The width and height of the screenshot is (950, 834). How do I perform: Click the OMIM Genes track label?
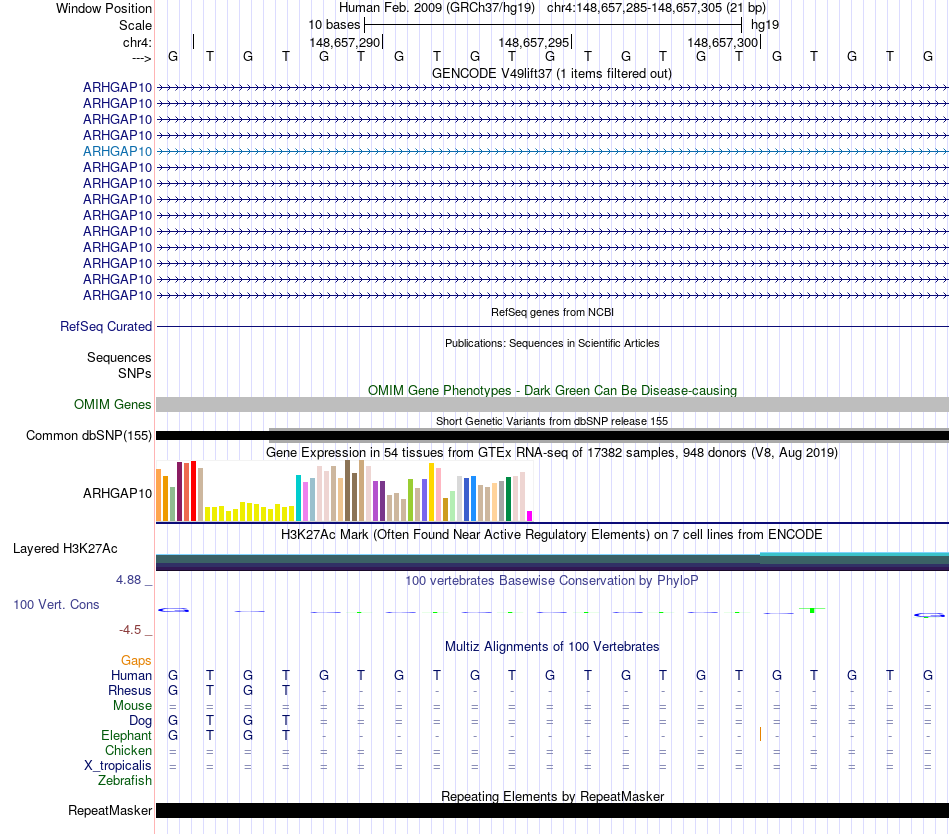[113, 405]
